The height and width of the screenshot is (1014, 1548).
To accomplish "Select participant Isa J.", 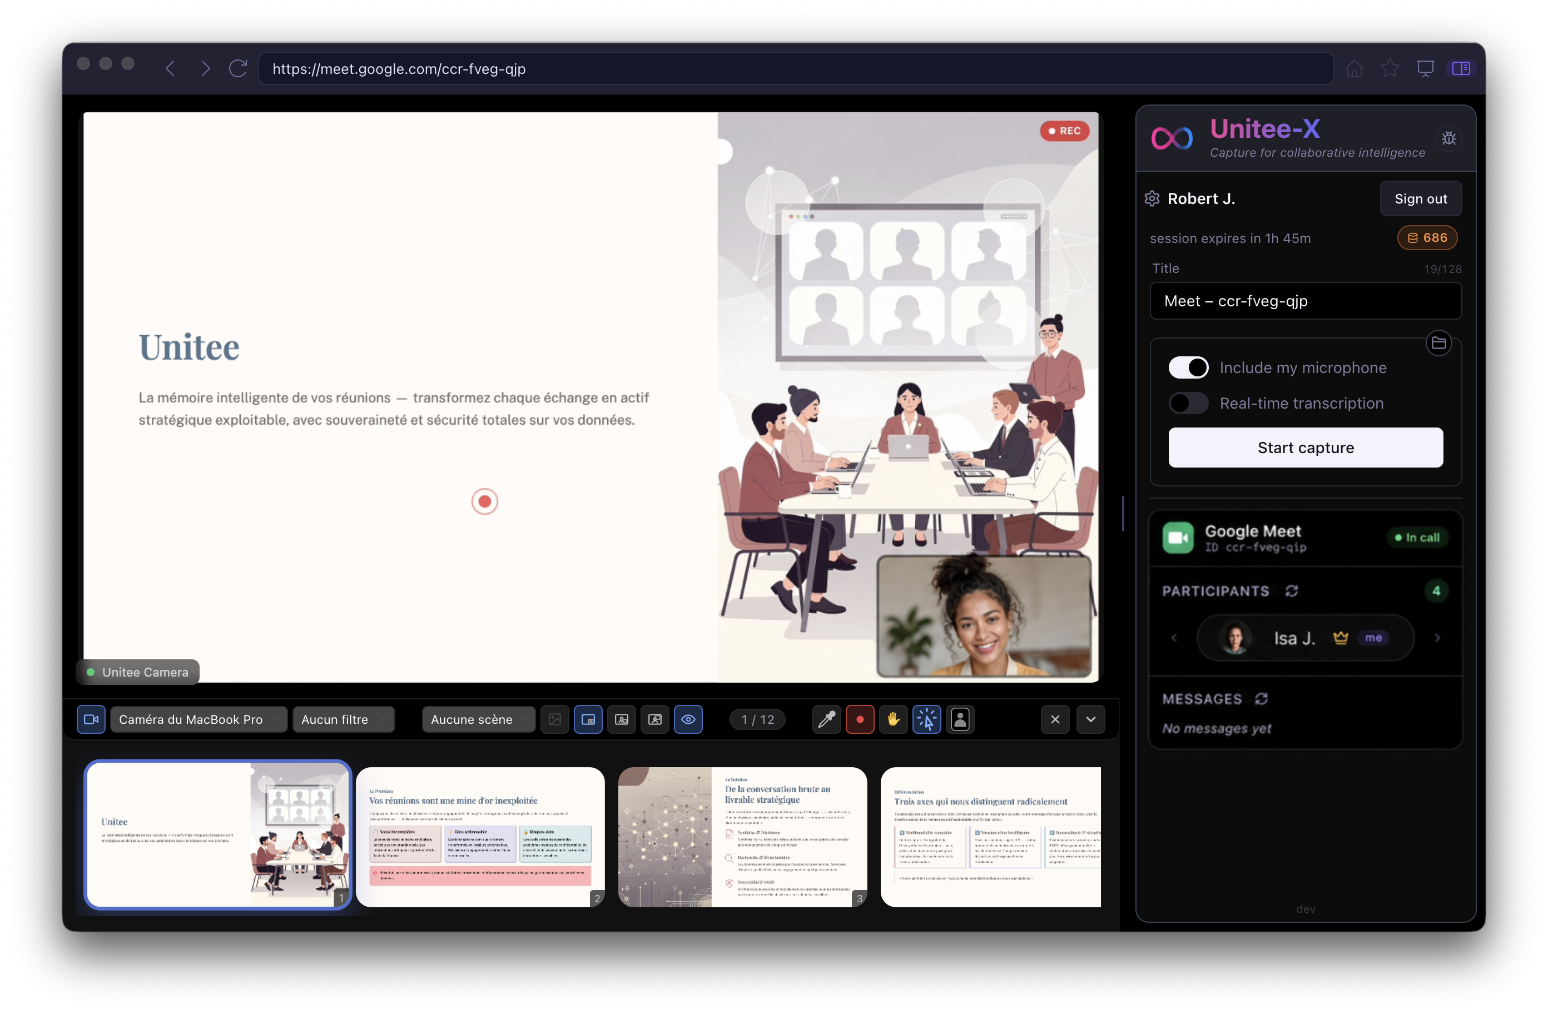I will coord(1306,638).
